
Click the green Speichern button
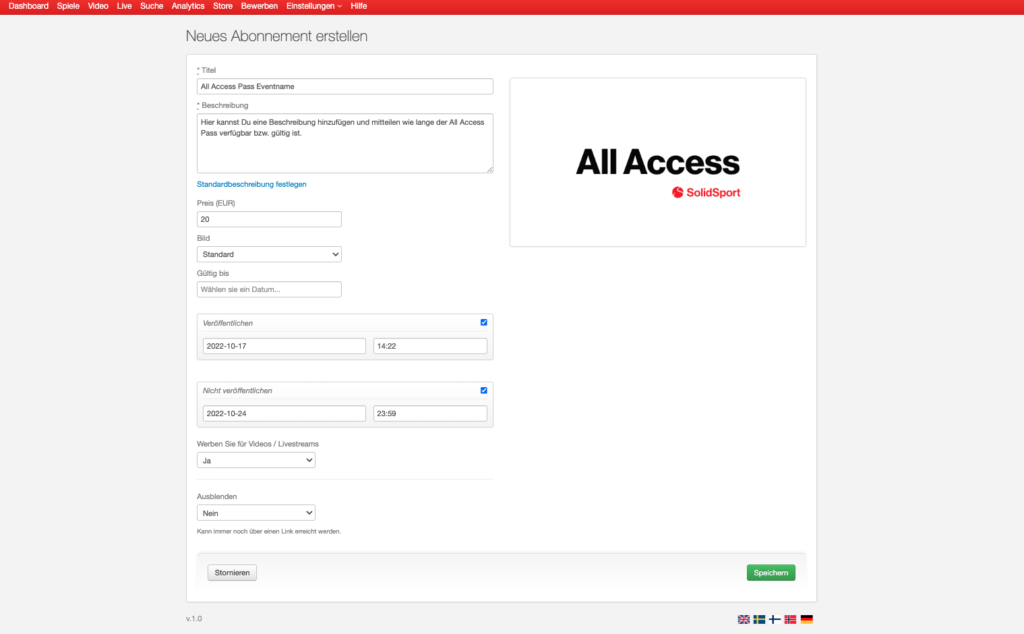tap(770, 573)
